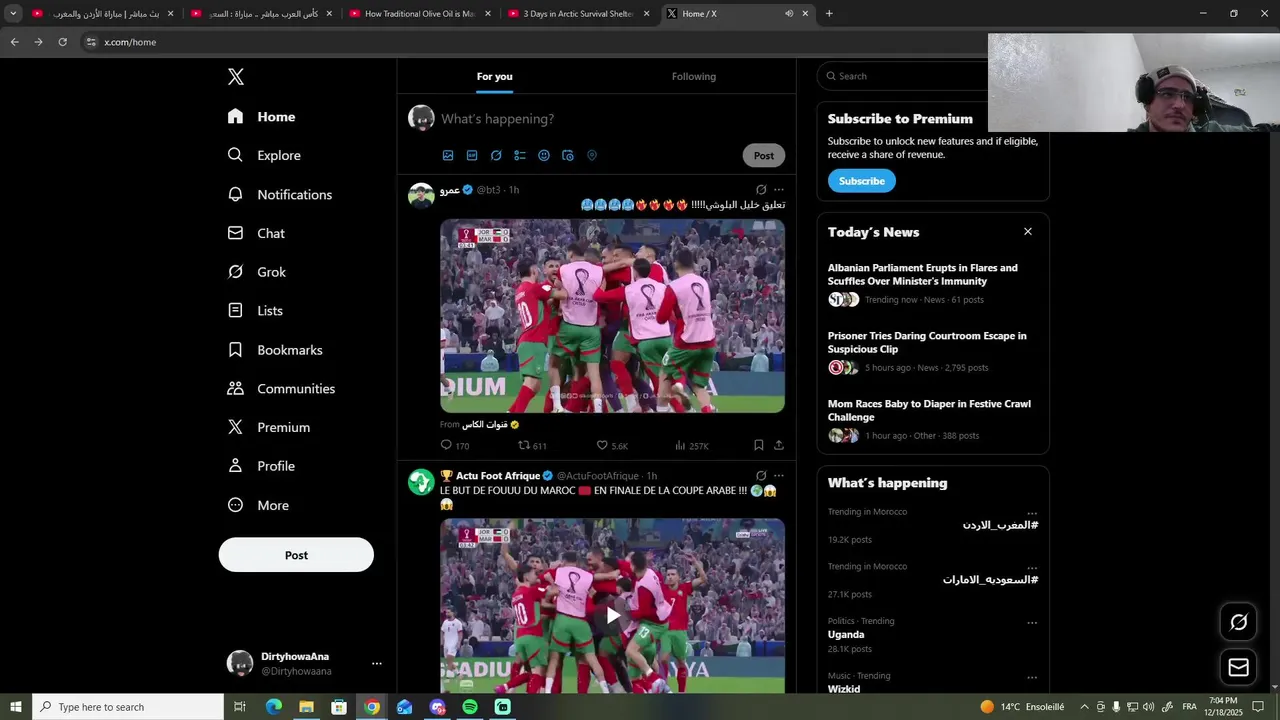Viewport: 1280px width, 720px height.
Task: Like the @bt3 post with 5.6K likes
Action: 612,445
